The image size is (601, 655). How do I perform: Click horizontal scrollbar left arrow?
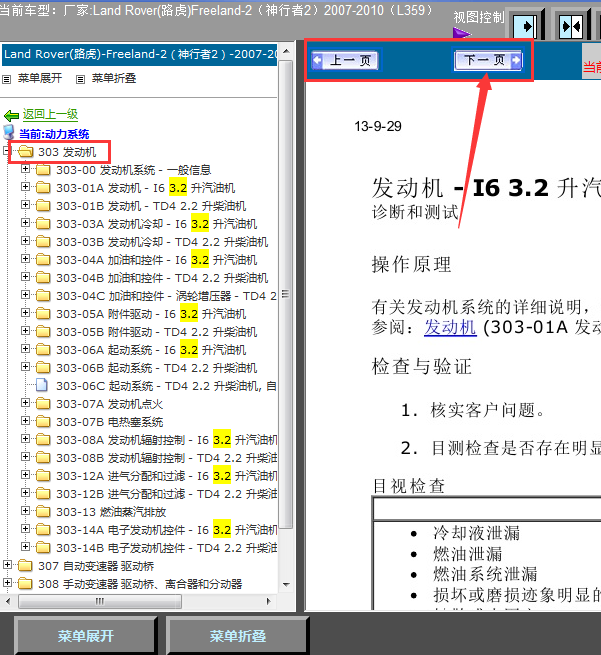coord(8,601)
